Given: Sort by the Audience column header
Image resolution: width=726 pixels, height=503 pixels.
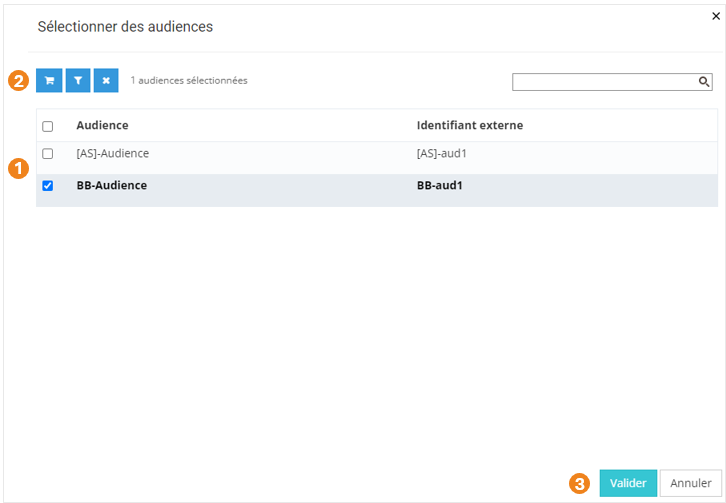Looking at the screenshot, I should tap(102, 125).
